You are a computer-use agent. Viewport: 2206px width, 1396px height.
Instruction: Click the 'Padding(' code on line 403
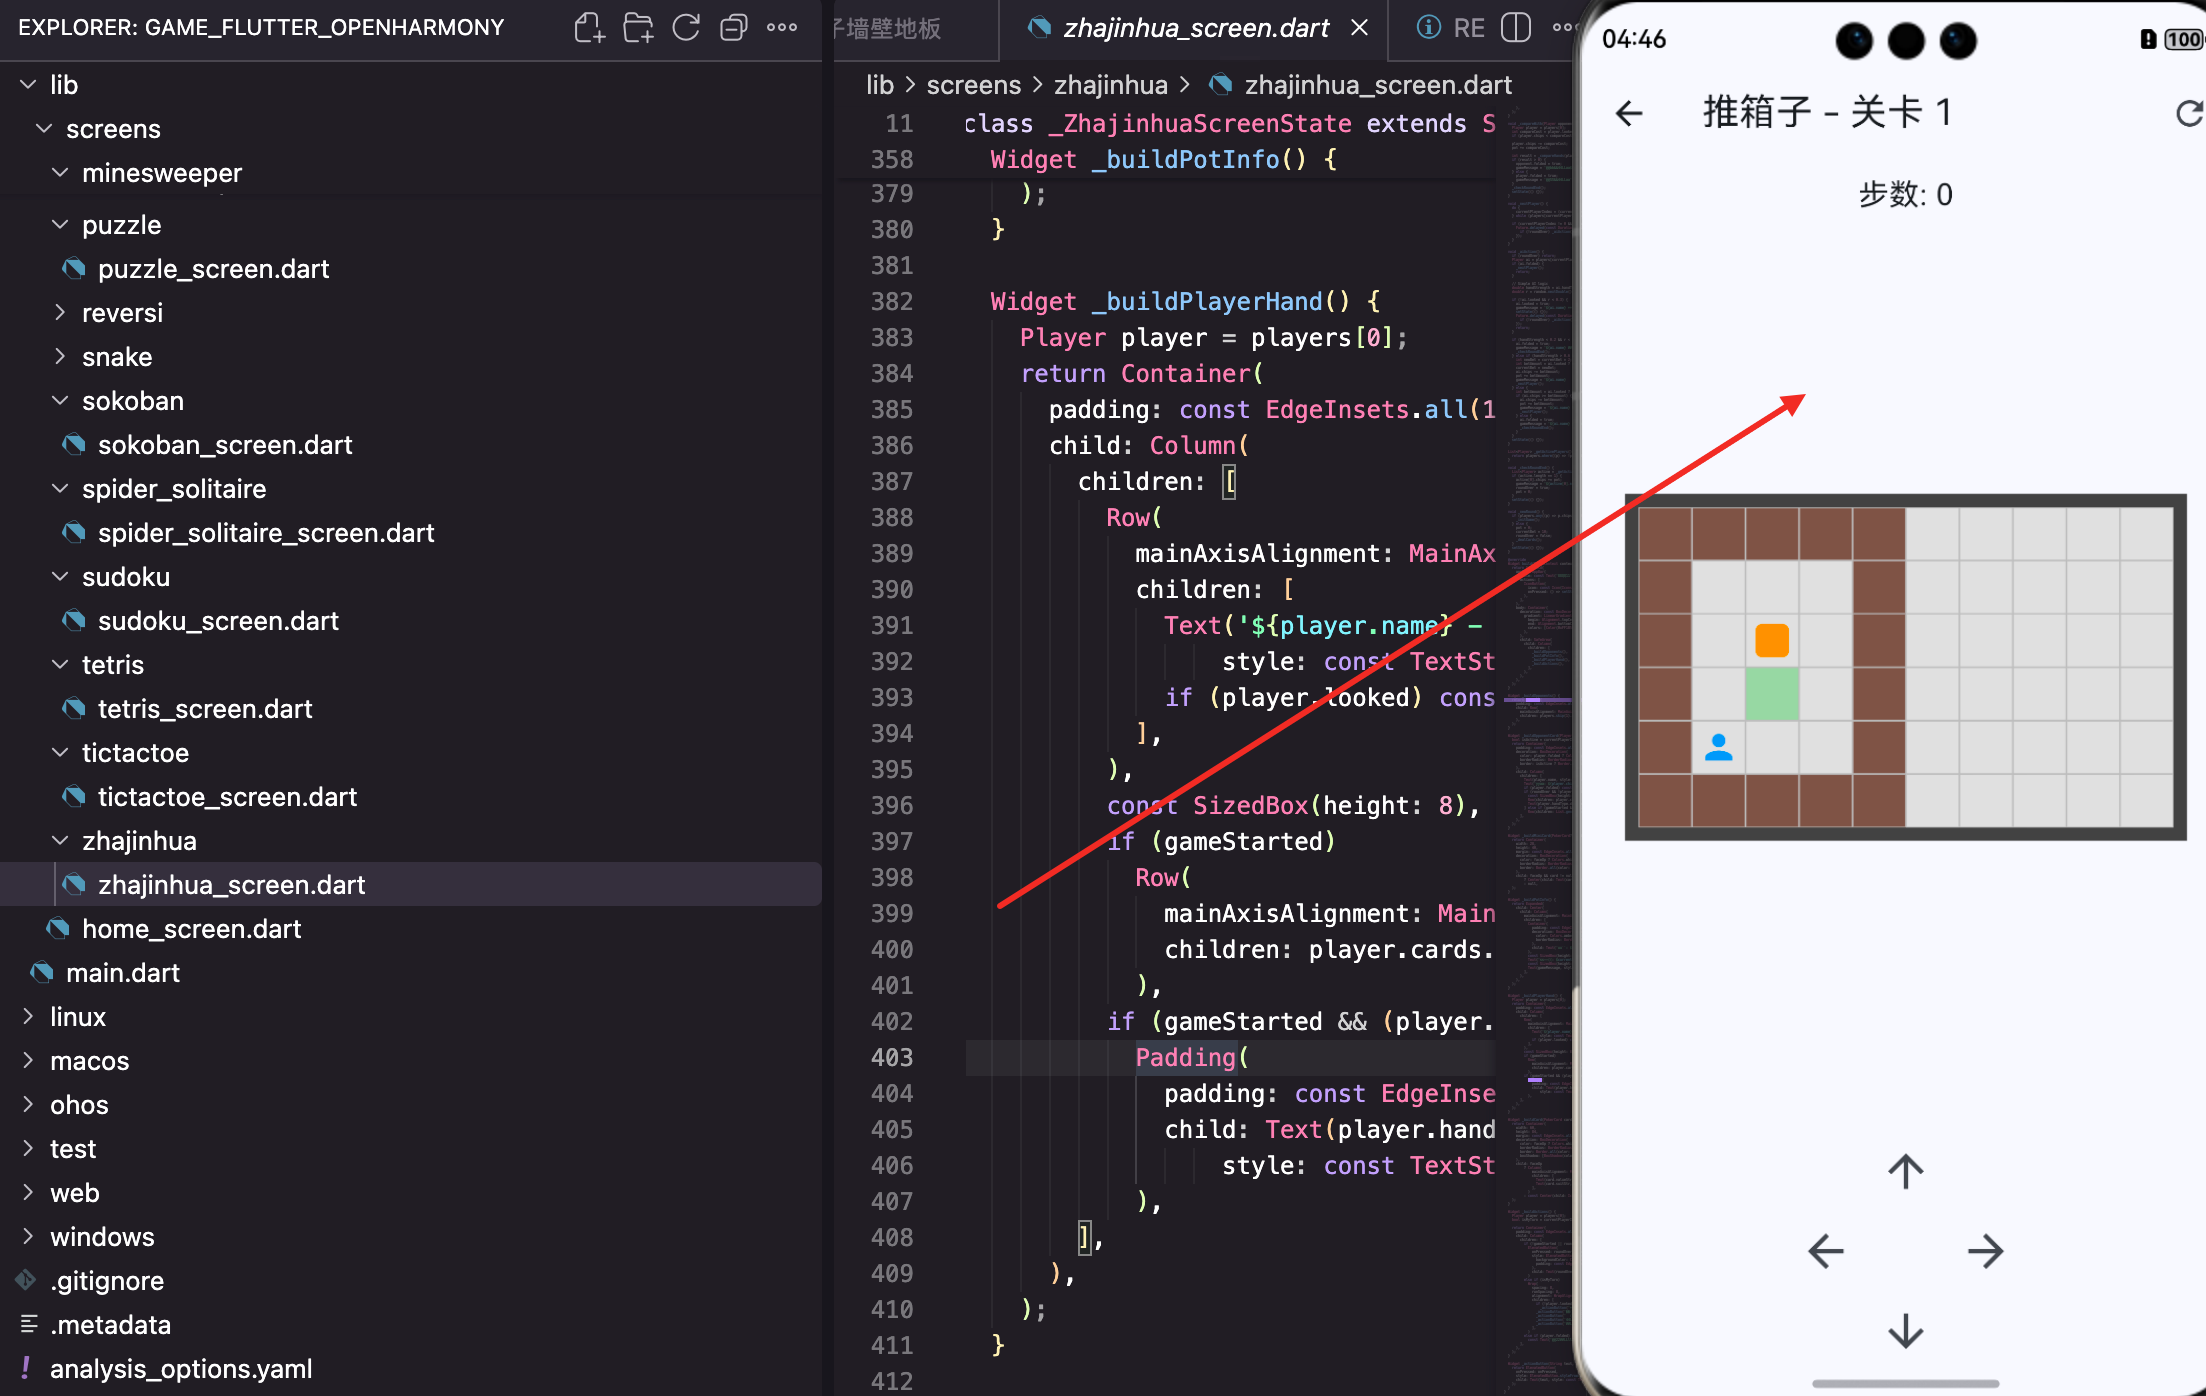click(x=1192, y=1057)
